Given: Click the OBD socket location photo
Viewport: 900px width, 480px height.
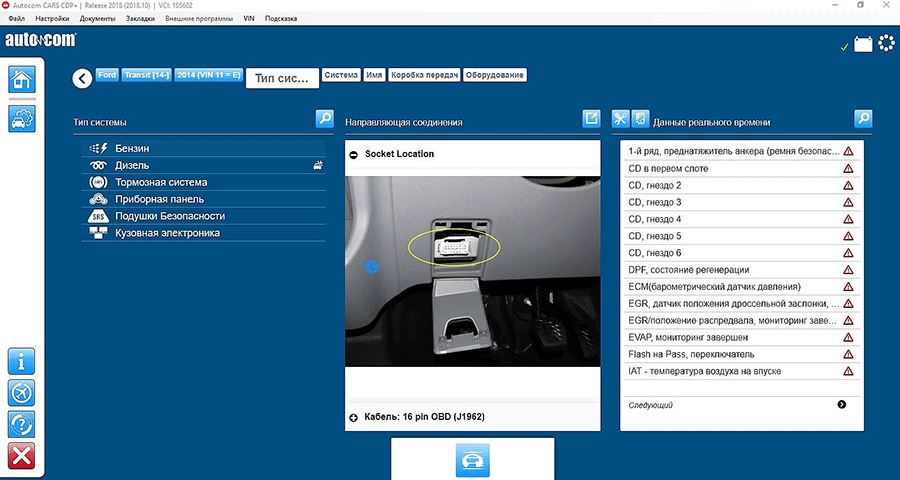Looking at the screenshot, I should pos(472,271).
